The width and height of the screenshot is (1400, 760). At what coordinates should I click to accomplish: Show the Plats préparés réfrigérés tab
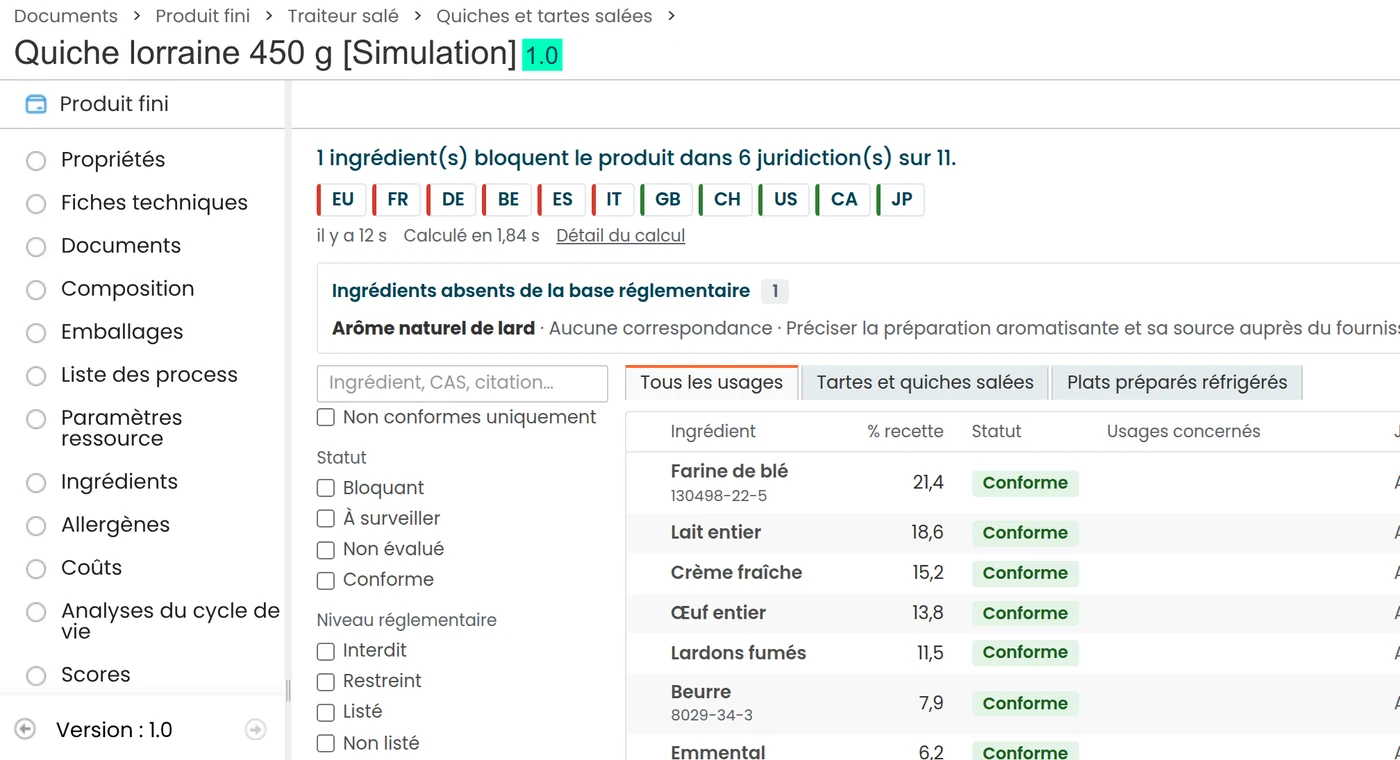pos(1177,382)
